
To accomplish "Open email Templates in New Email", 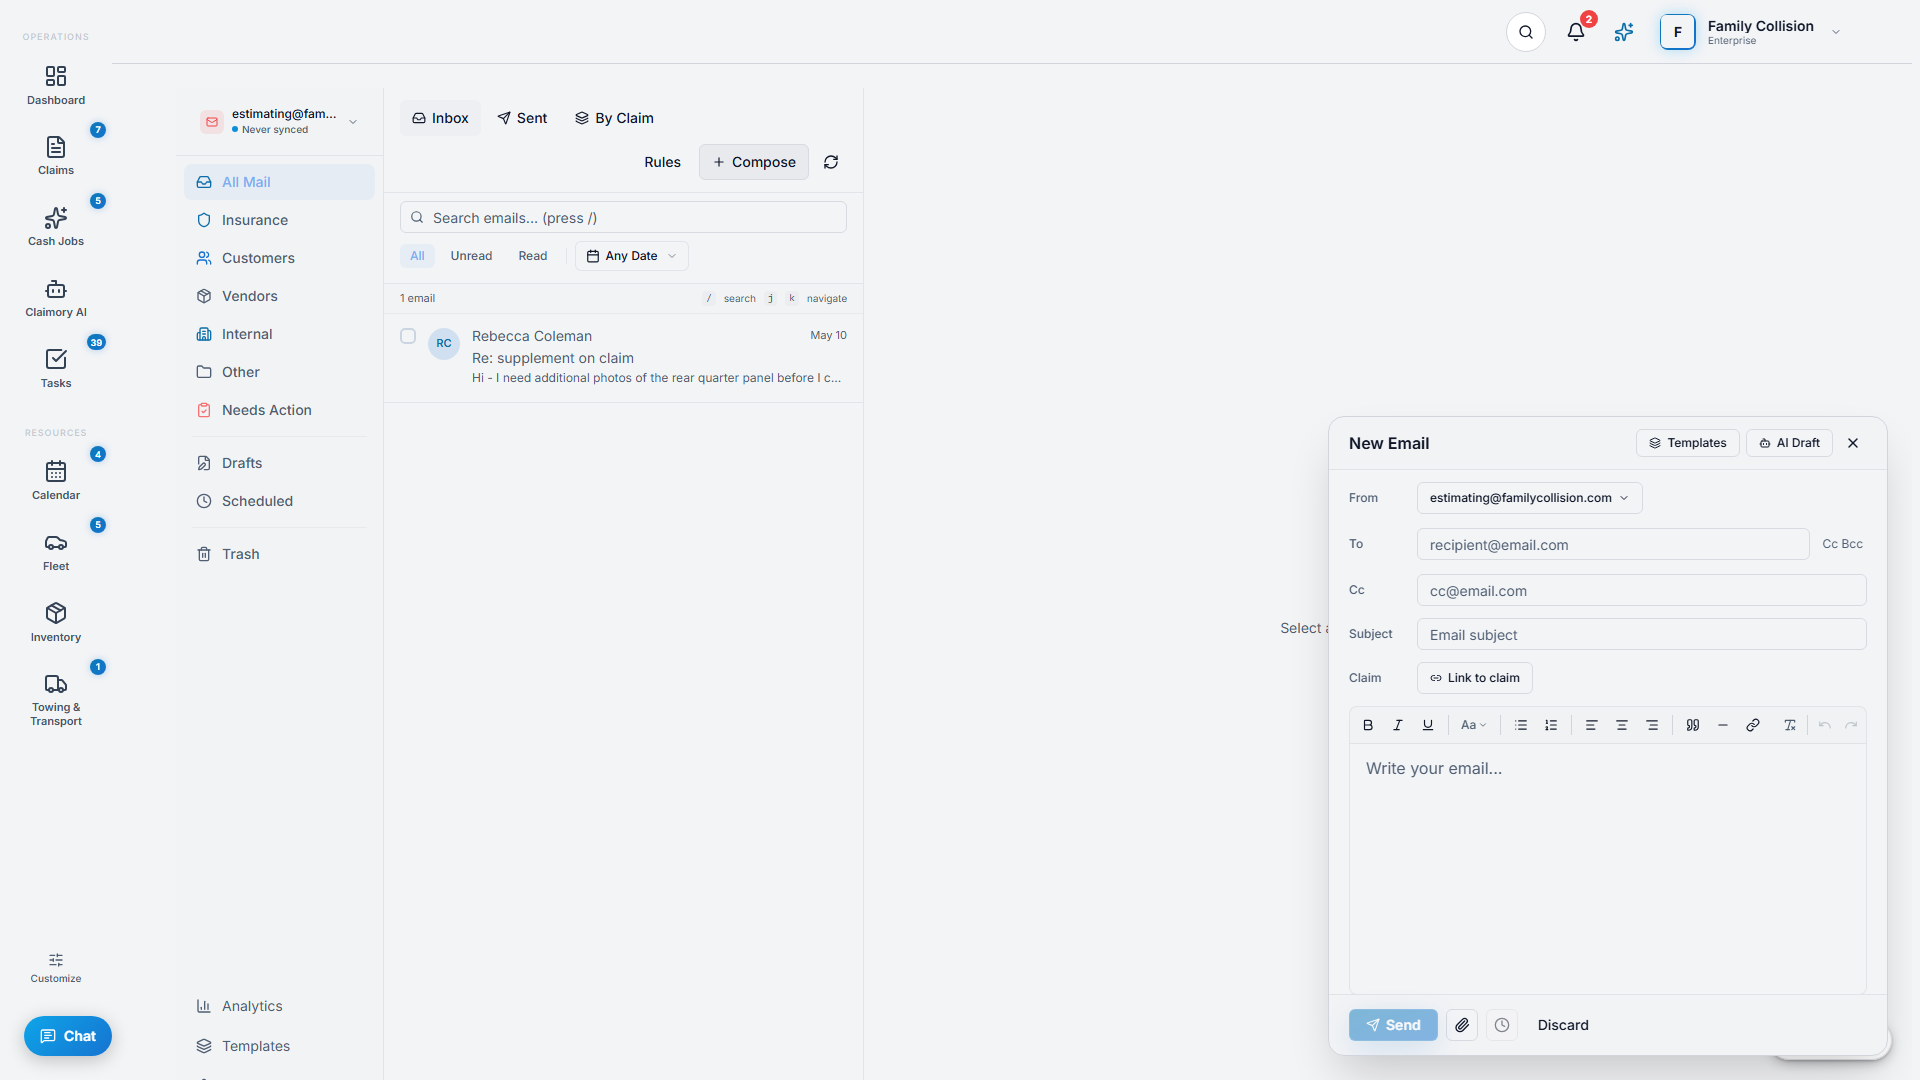I will pyautogui.click(x=1688, y=443).
